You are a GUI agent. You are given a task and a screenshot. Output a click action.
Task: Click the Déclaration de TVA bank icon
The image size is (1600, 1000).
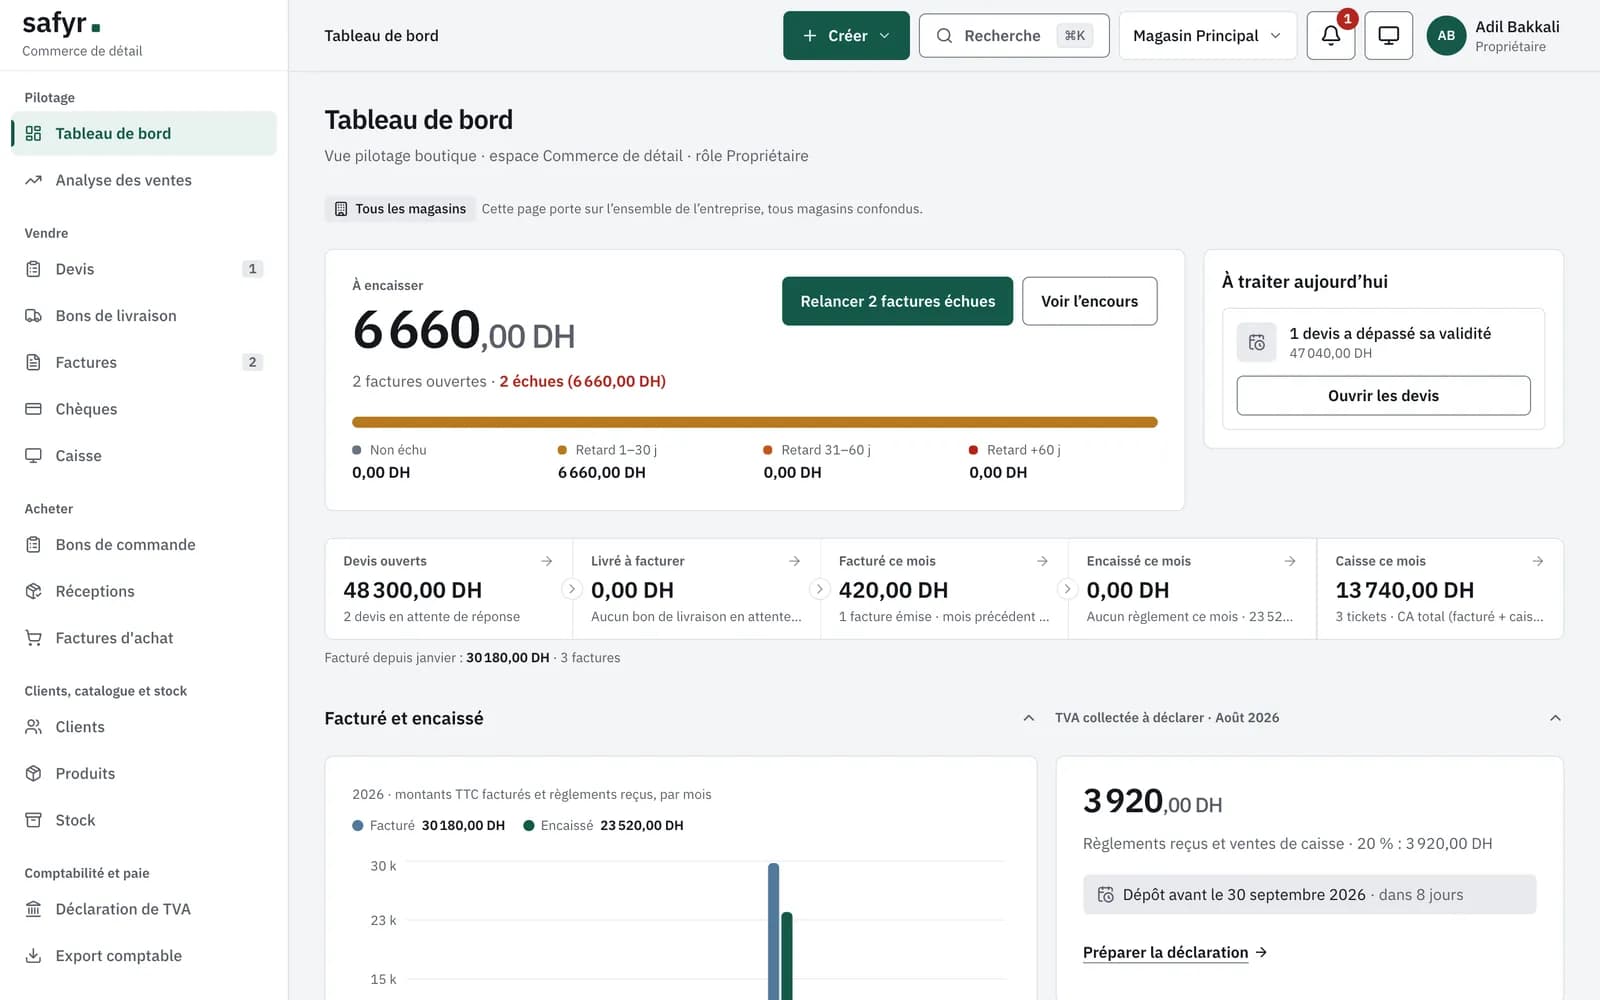(x=33, y=909)
